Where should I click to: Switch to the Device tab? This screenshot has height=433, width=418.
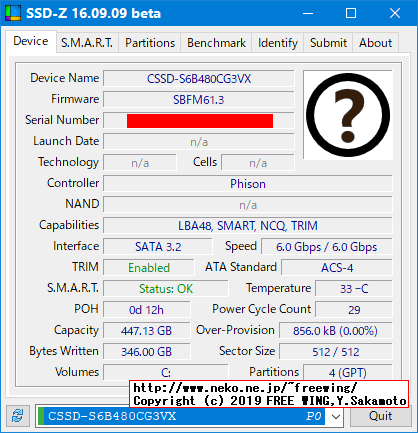click(31, 41)
